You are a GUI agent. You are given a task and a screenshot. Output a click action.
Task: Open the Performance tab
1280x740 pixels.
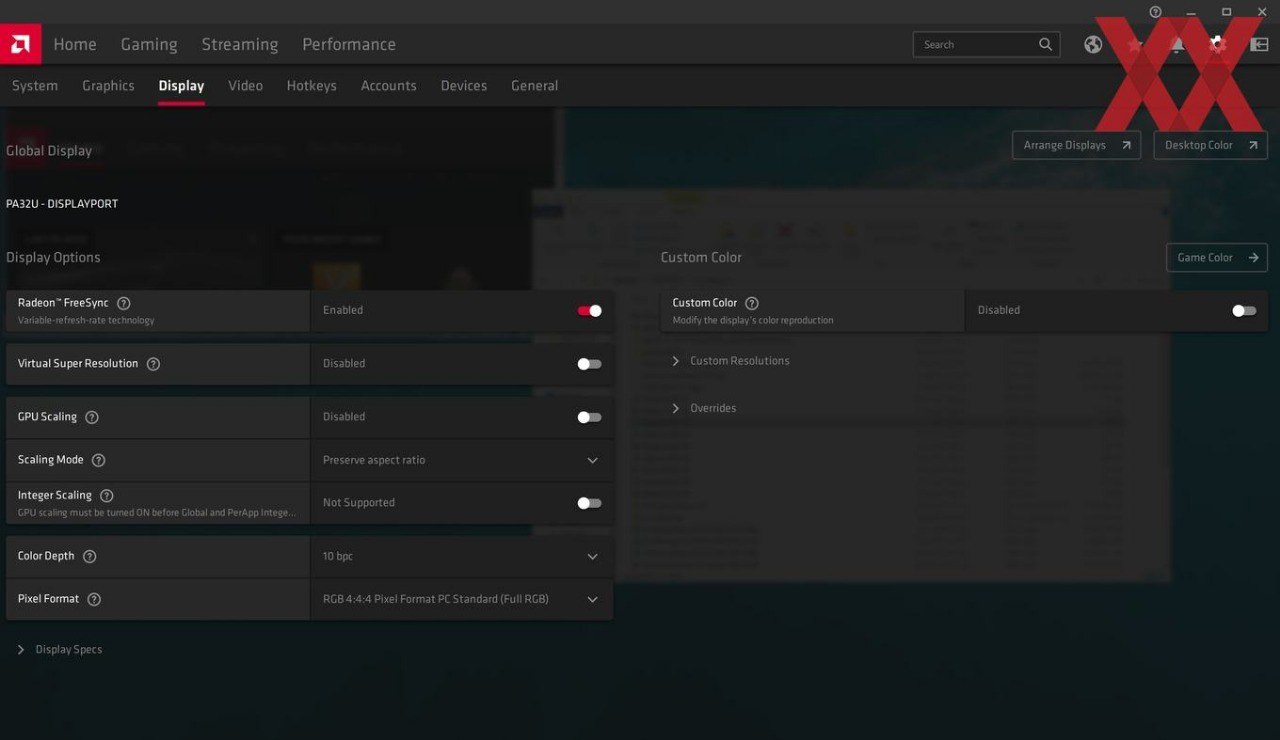coord(349,44)
